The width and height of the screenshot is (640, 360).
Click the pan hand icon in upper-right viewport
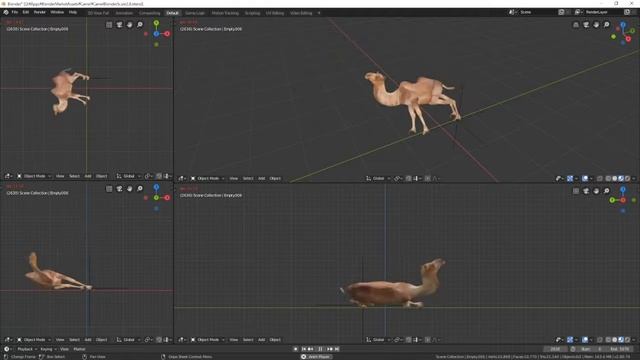click(x=596, y=25)
